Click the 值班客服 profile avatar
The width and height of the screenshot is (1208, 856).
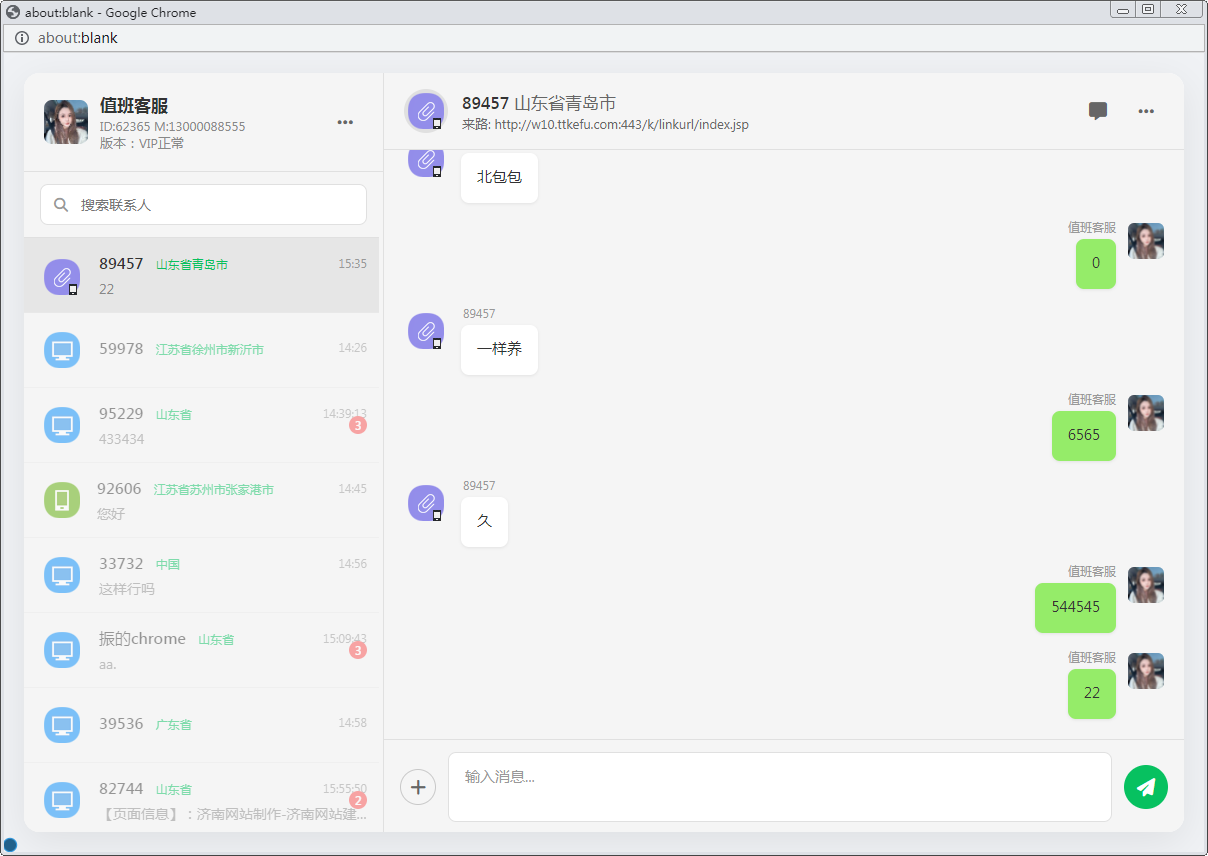point(66,122)
